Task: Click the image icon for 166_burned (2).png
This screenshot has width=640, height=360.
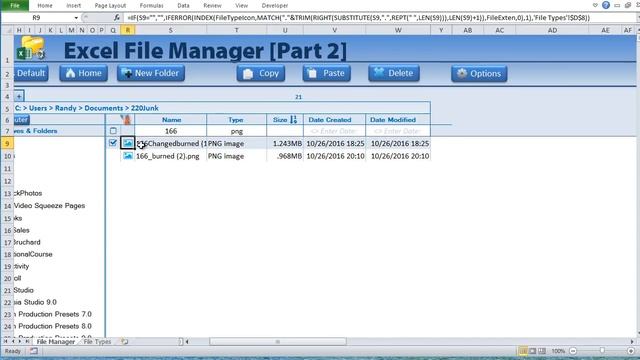Action: 128,156
